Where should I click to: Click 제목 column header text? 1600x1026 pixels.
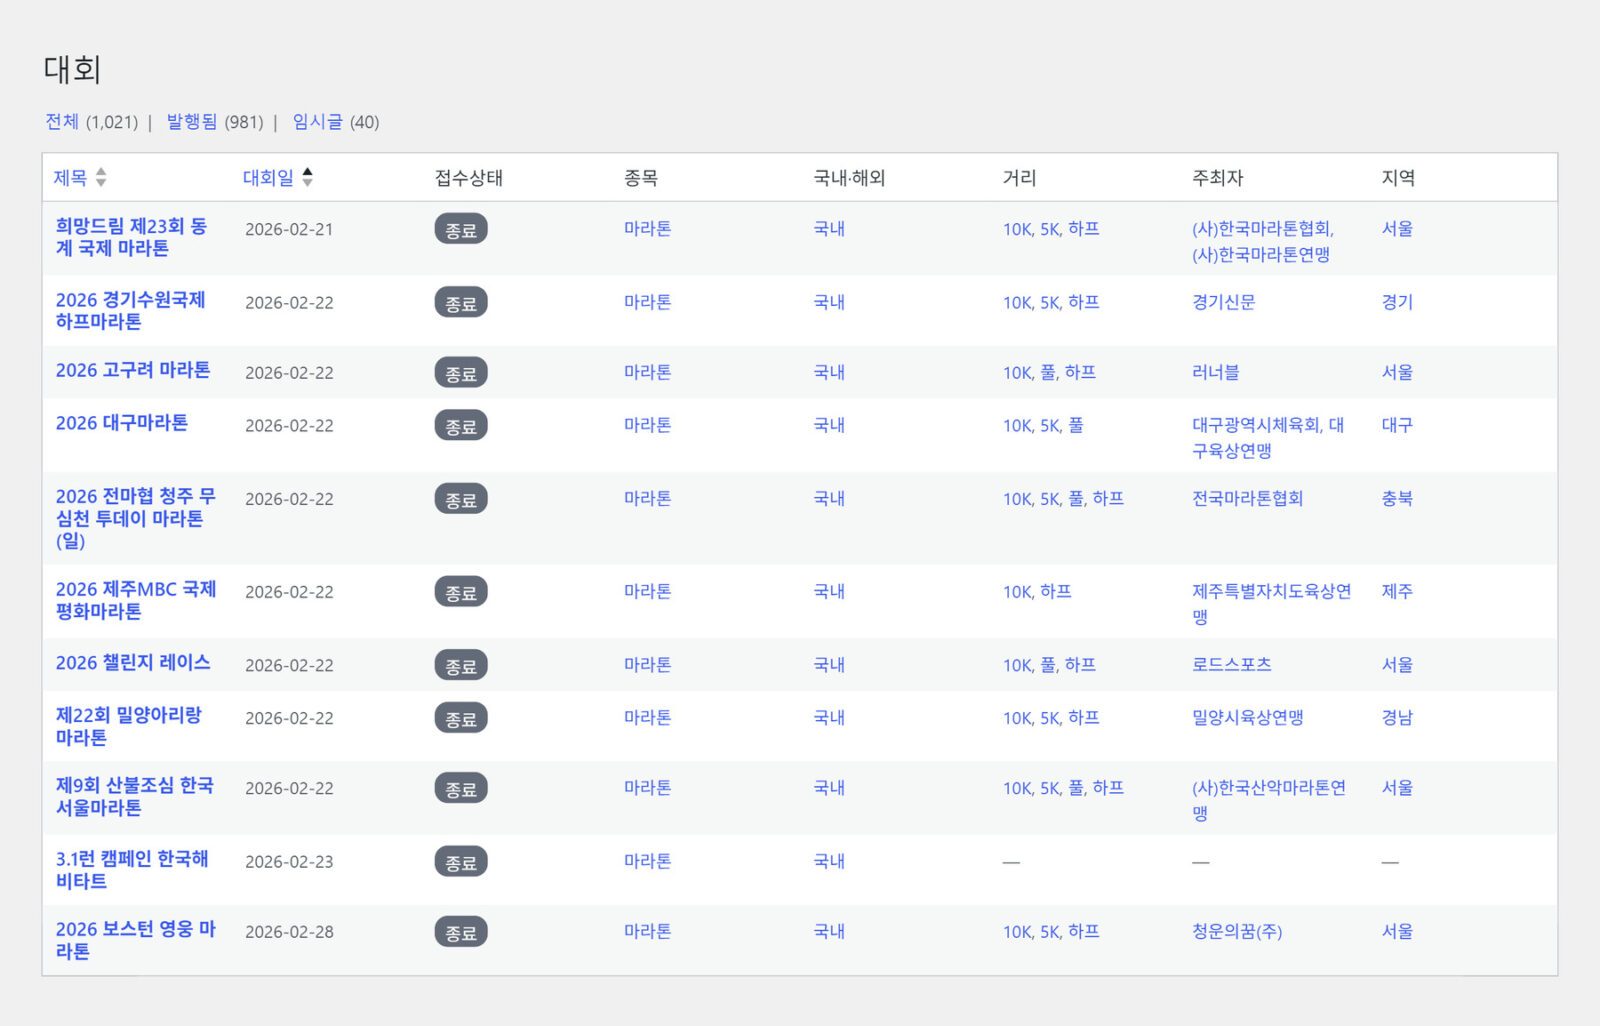70,178
